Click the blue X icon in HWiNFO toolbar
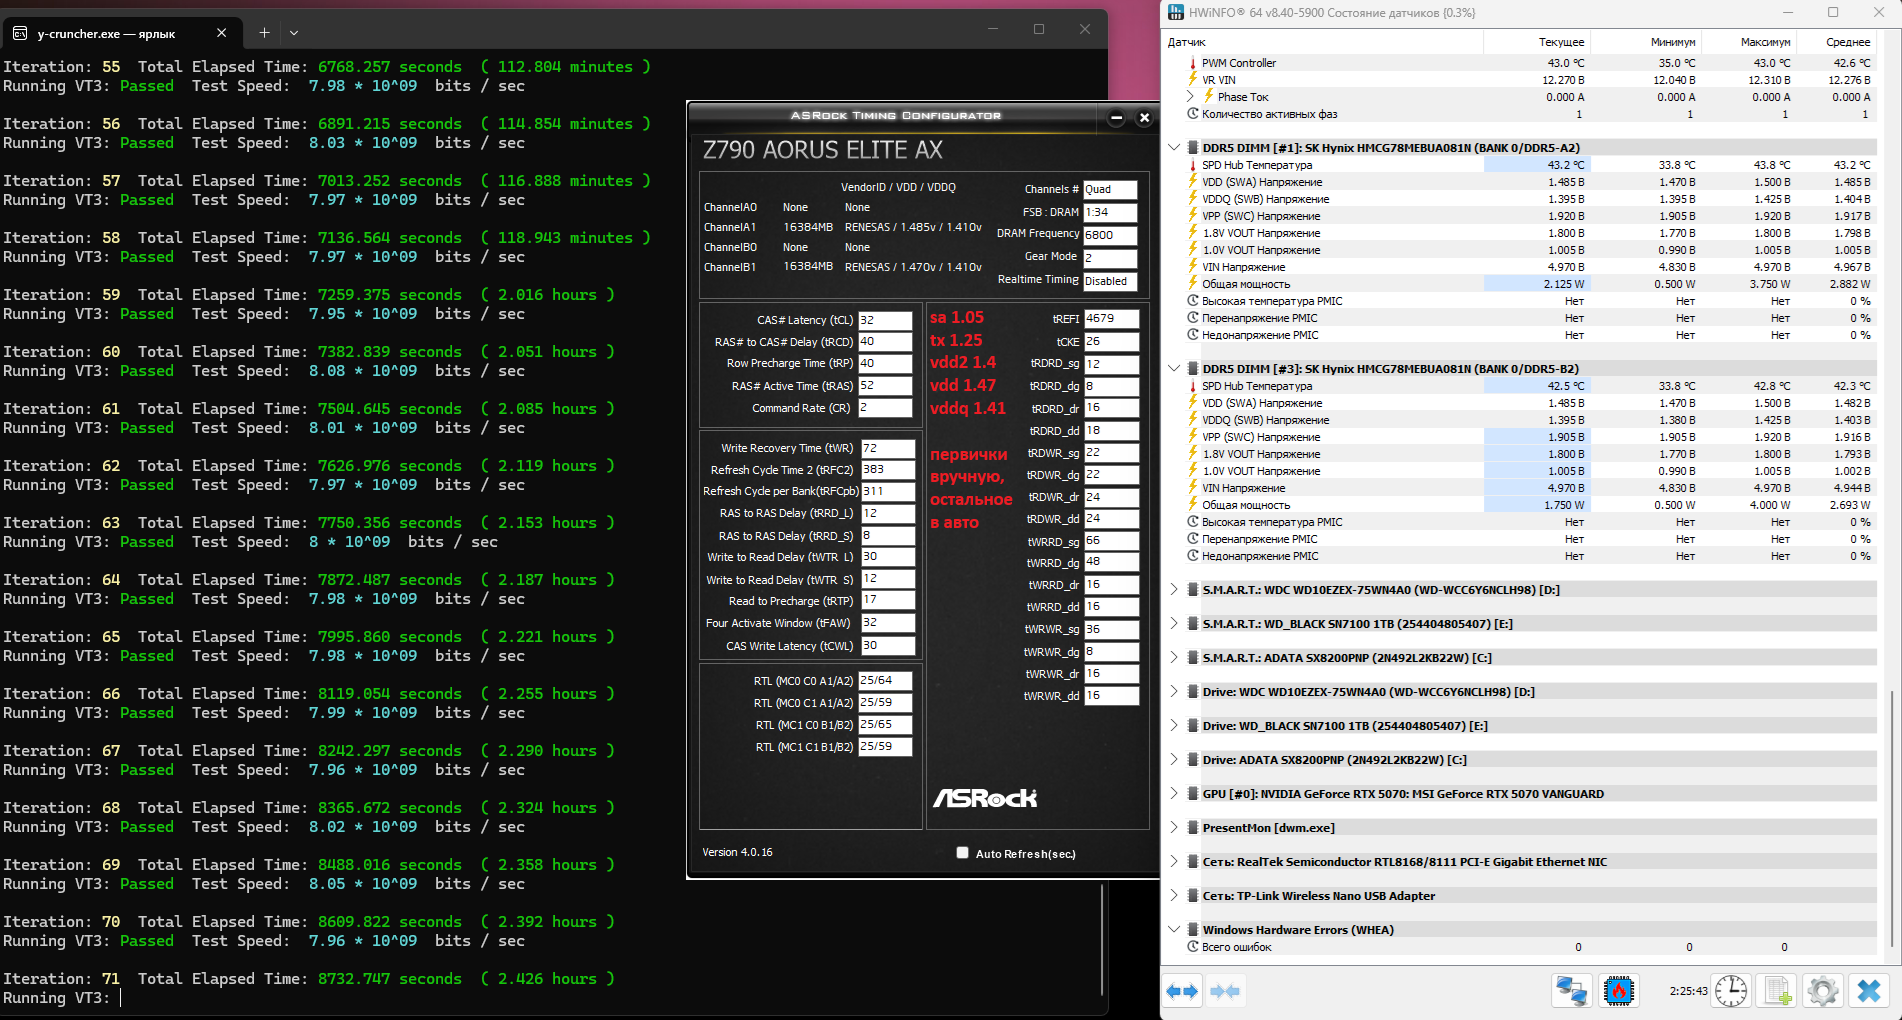1902x1020 pixels. (x=1869, y=991)
